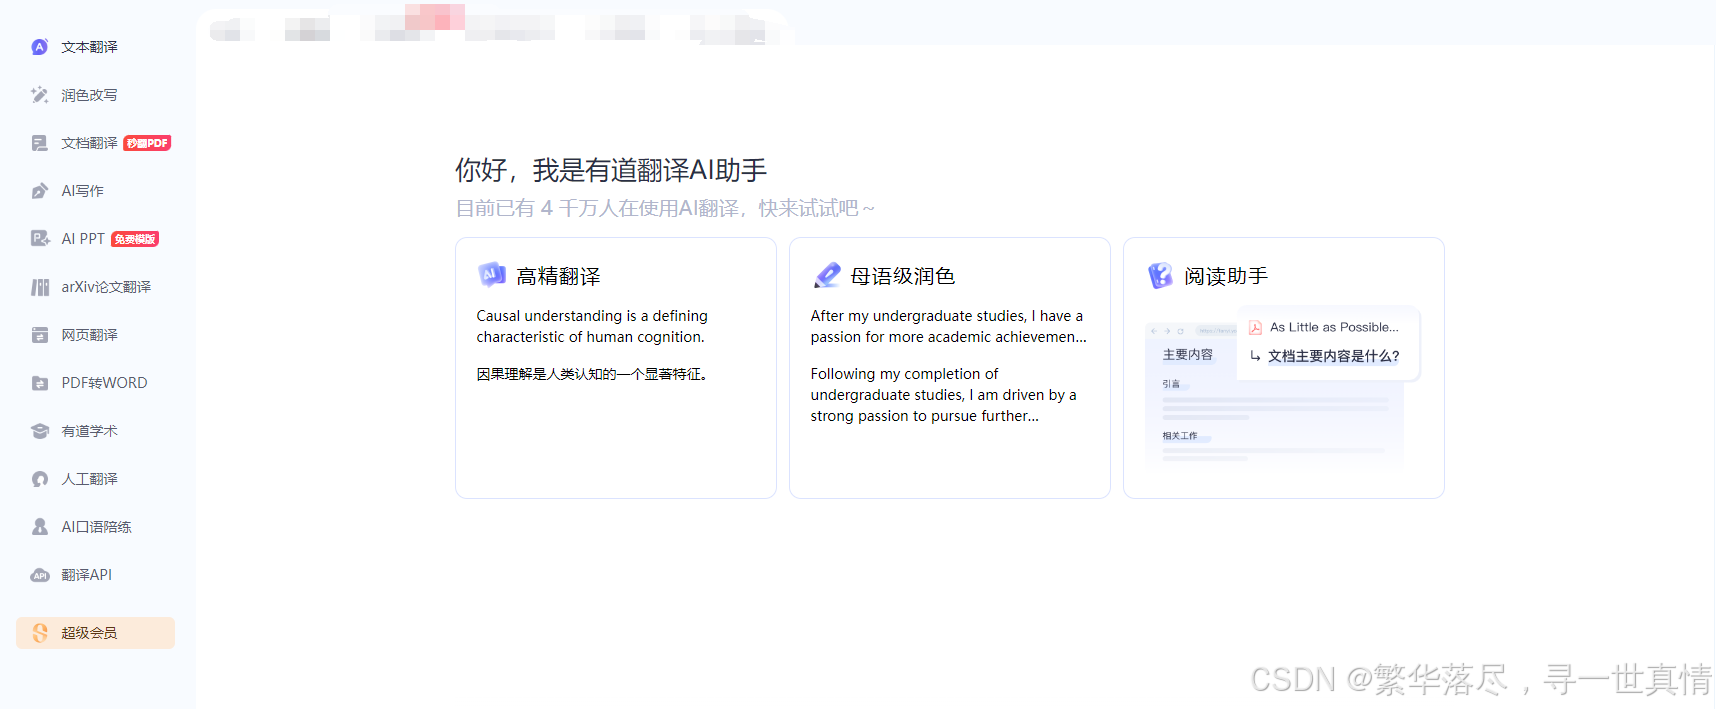Click the PDF file icon in reading preview
Screen dimensions: 1716x709
(x=1255, y=327)
